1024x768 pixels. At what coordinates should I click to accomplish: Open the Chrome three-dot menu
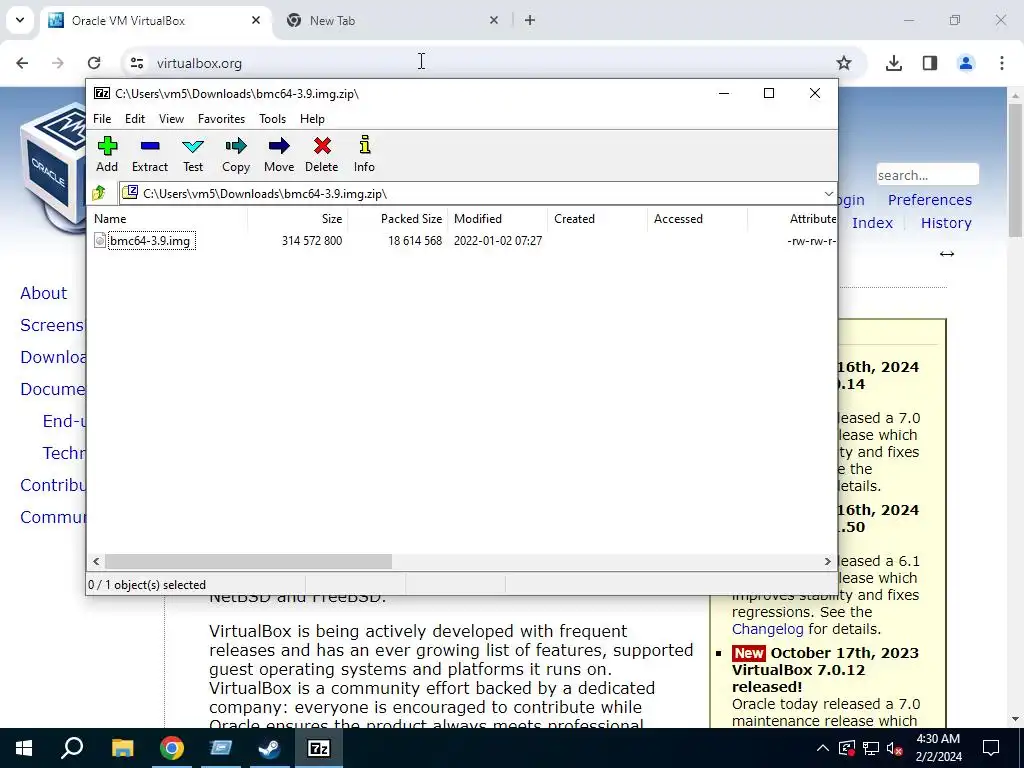(1002, 63)
